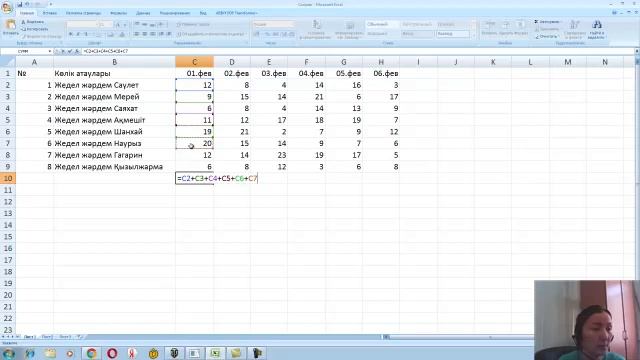
Task: Click the third sheet tab (Лист3)
Action: pyautogui.click(x=65, y=337)
